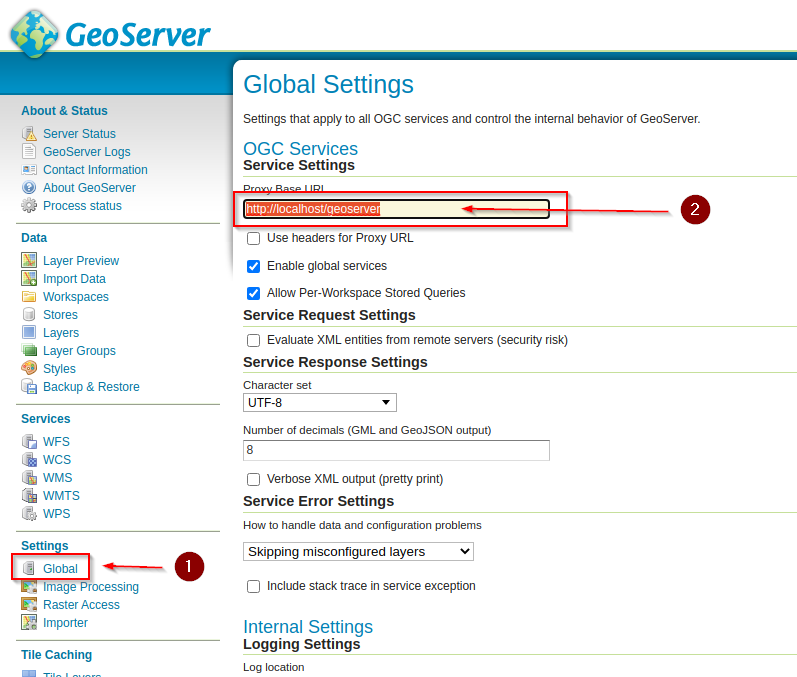Click the WCS service icon

(29, 459)
